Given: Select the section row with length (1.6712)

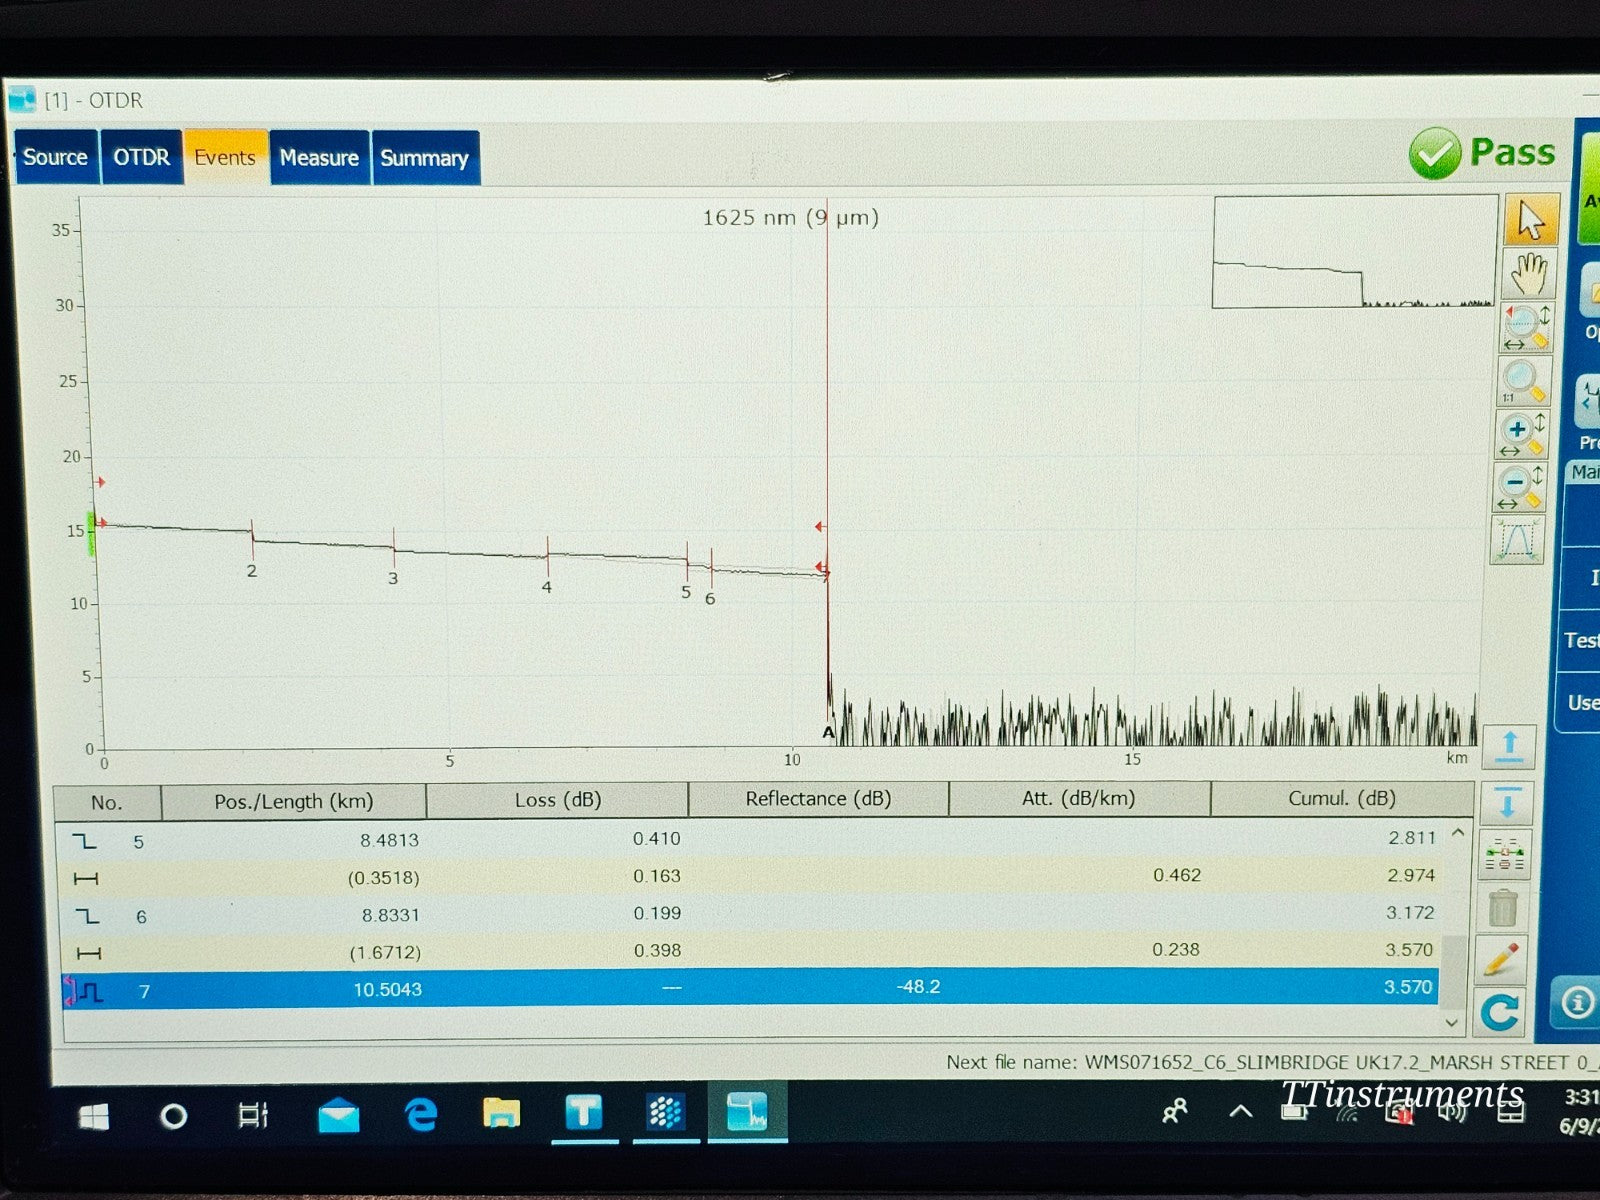Looking at the screenshot, I should click(750, 951).
